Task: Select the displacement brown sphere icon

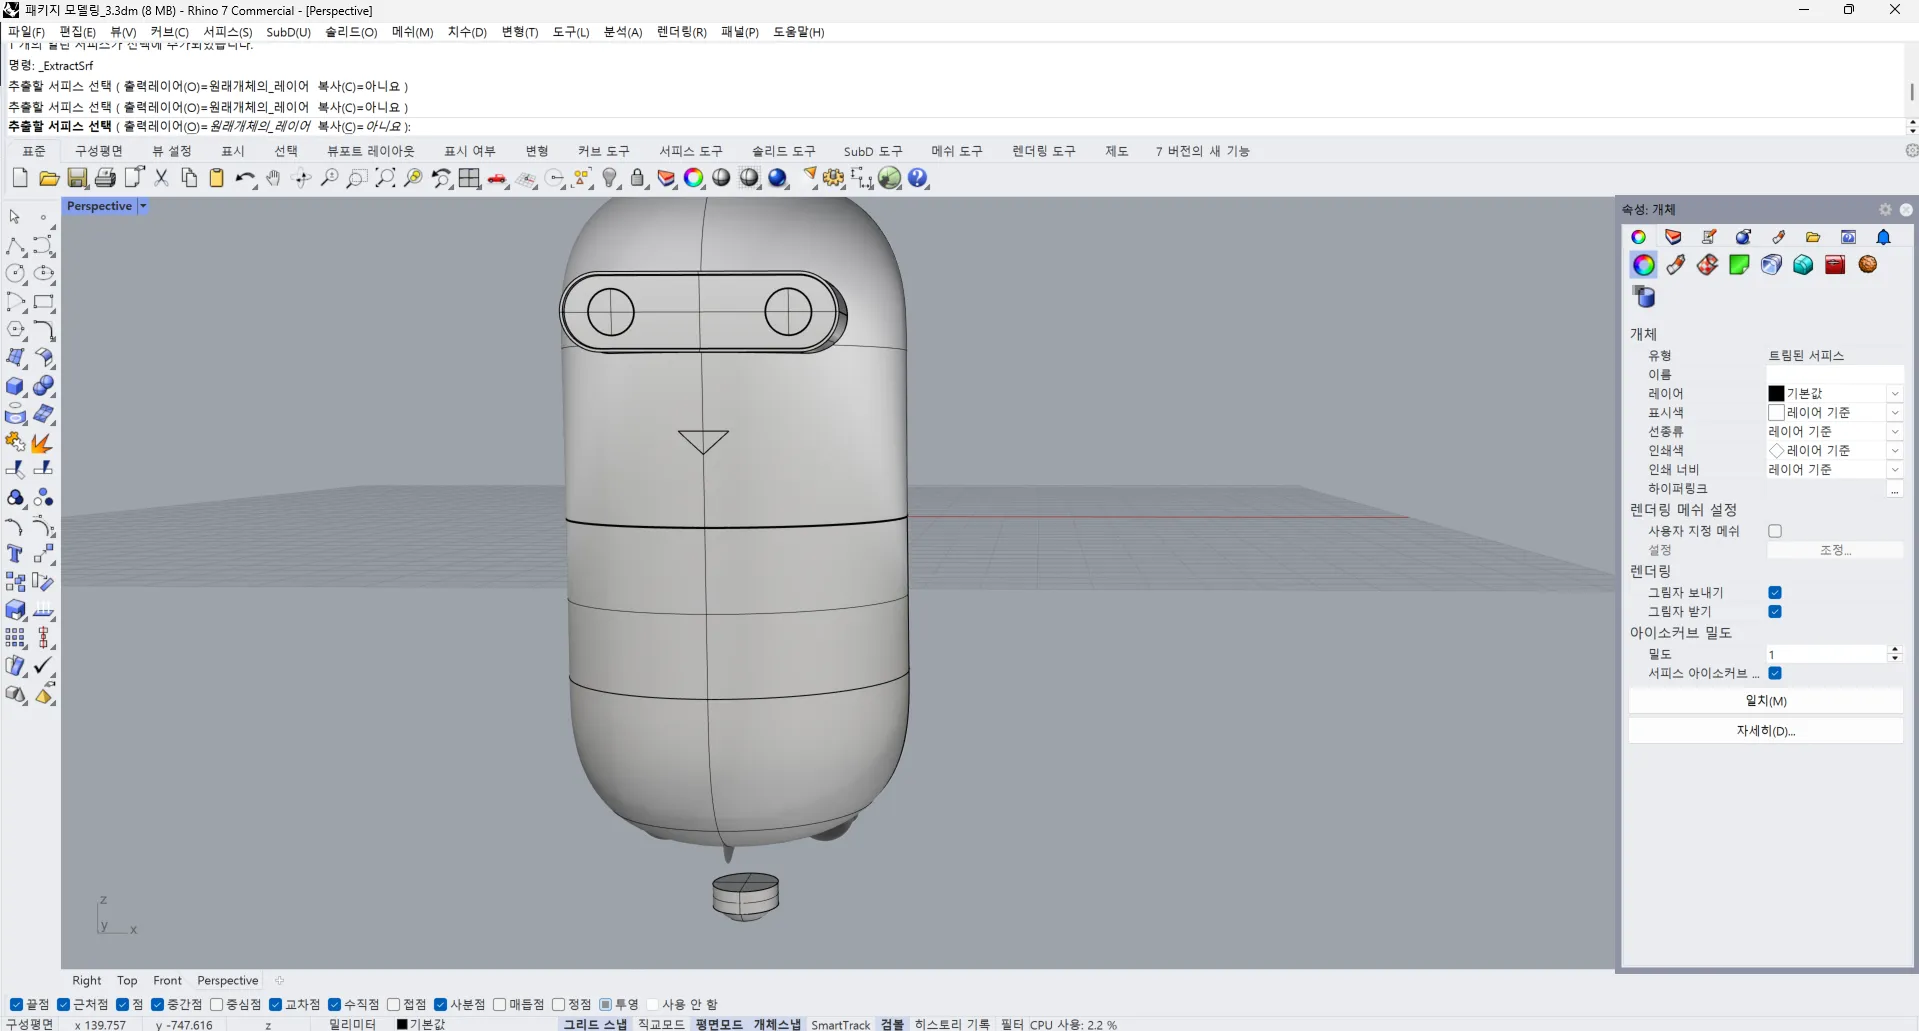Action: pyautogui.click(x=1867, y=265)
